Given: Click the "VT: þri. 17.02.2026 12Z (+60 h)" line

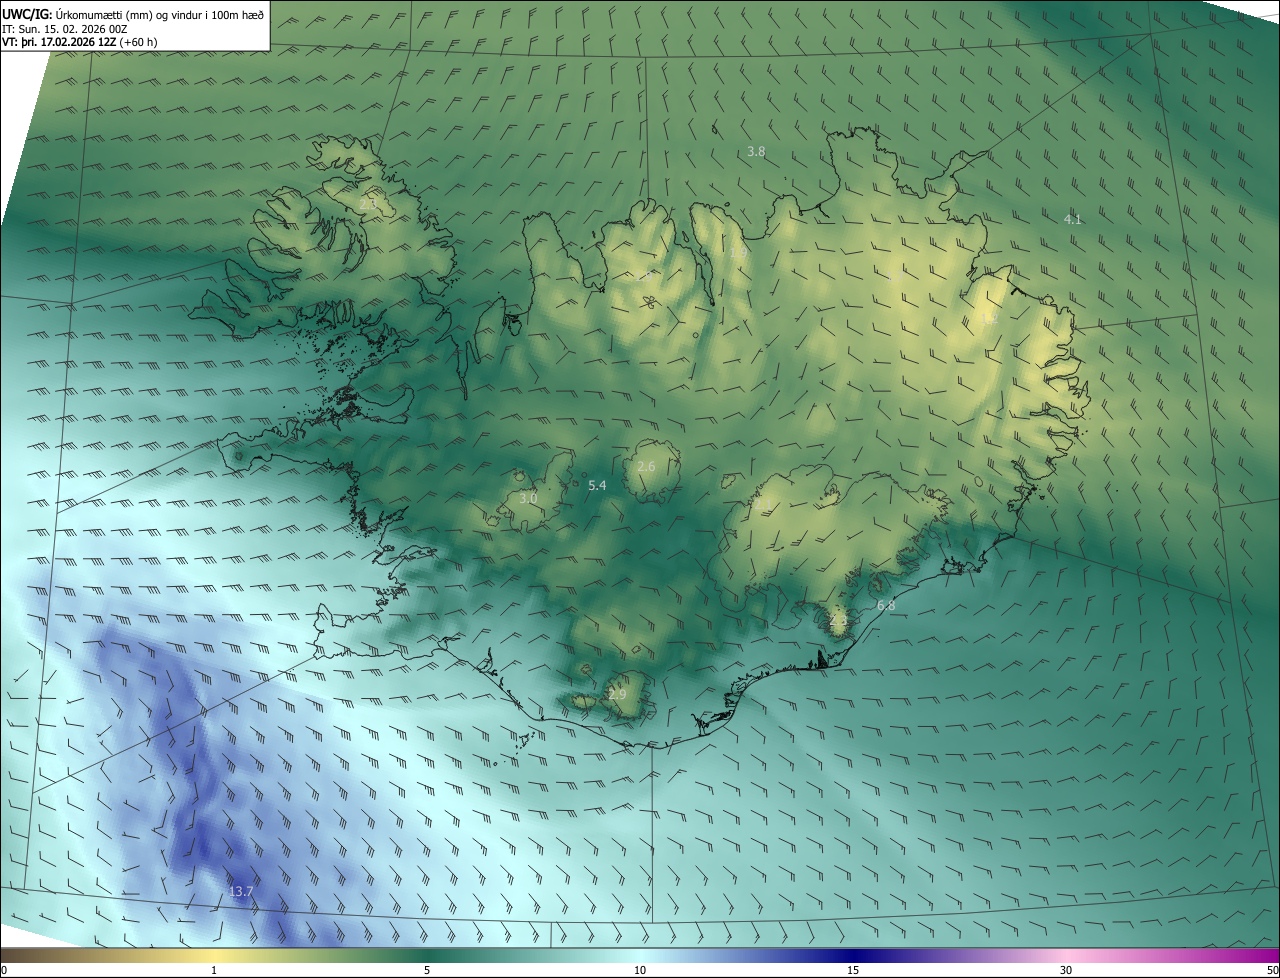Looking at the screenshot, I should [x=80, y=42].
